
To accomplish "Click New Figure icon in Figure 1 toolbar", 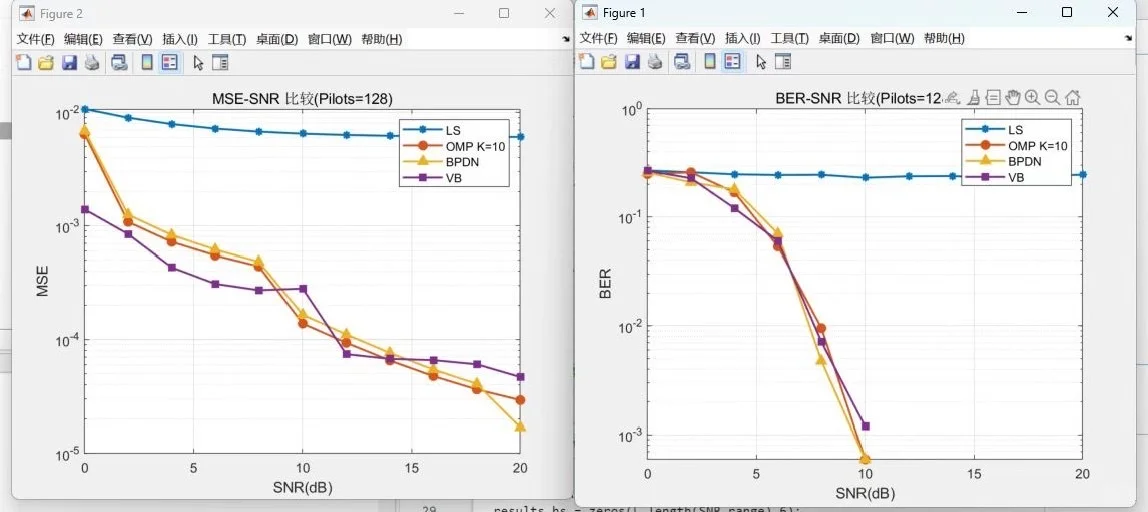I will pos(586,62).
